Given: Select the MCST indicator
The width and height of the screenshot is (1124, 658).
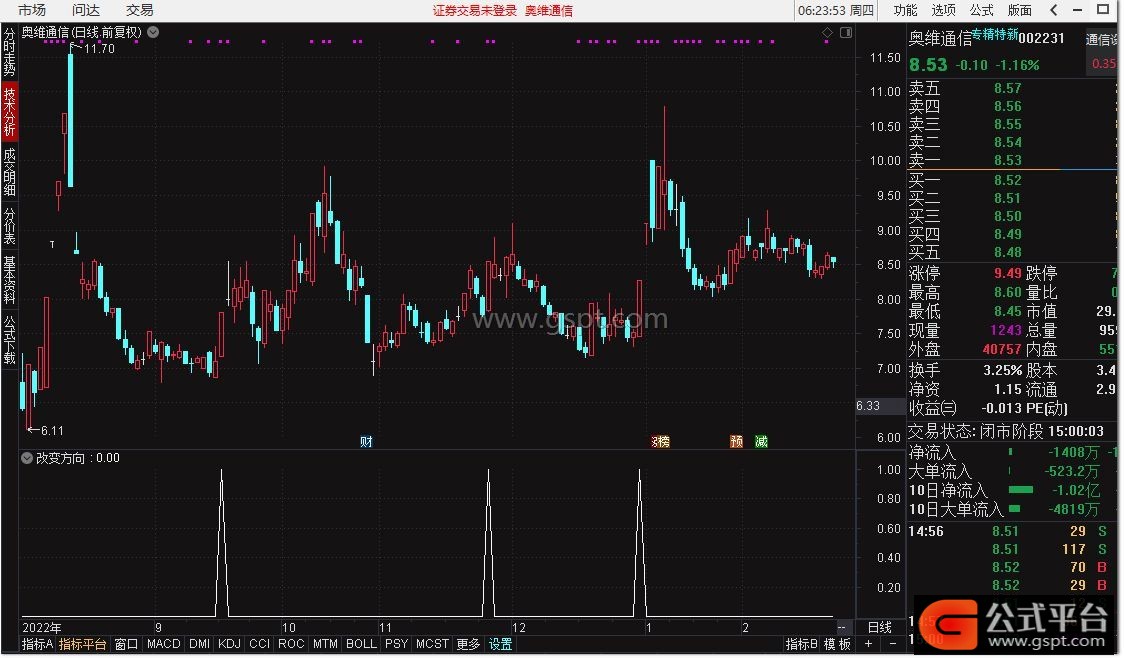Looking at the screenshot, I should (432, 644).
